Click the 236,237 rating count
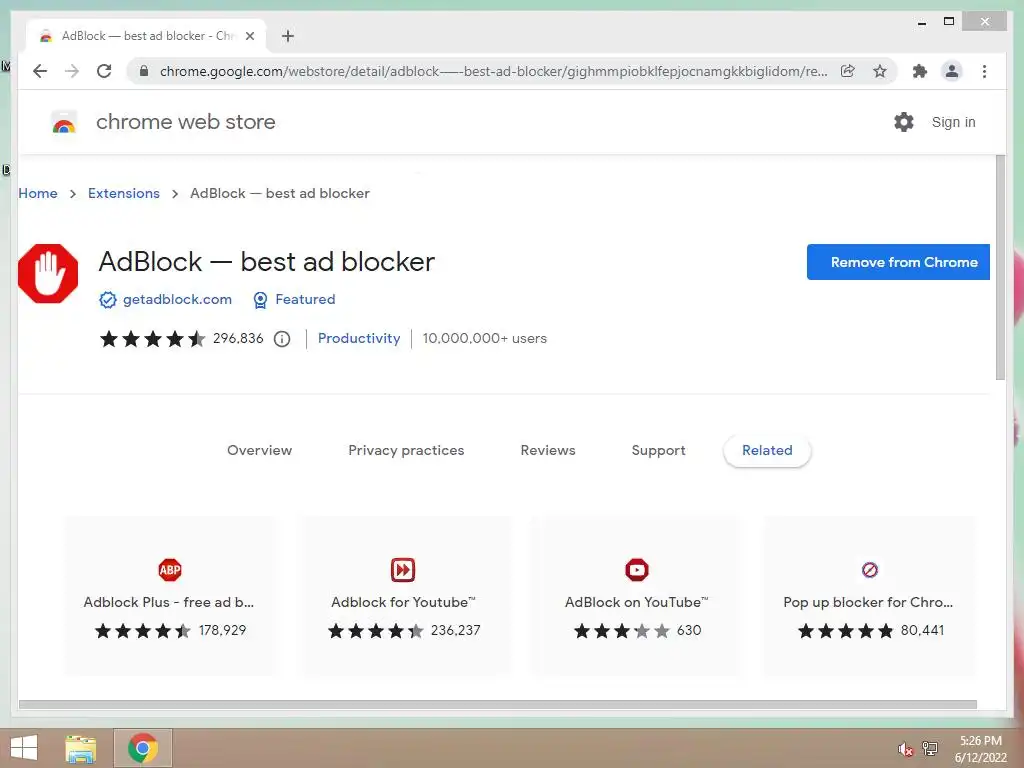The width and height of the screenshot is (1024, 768). tap(455, 630)
